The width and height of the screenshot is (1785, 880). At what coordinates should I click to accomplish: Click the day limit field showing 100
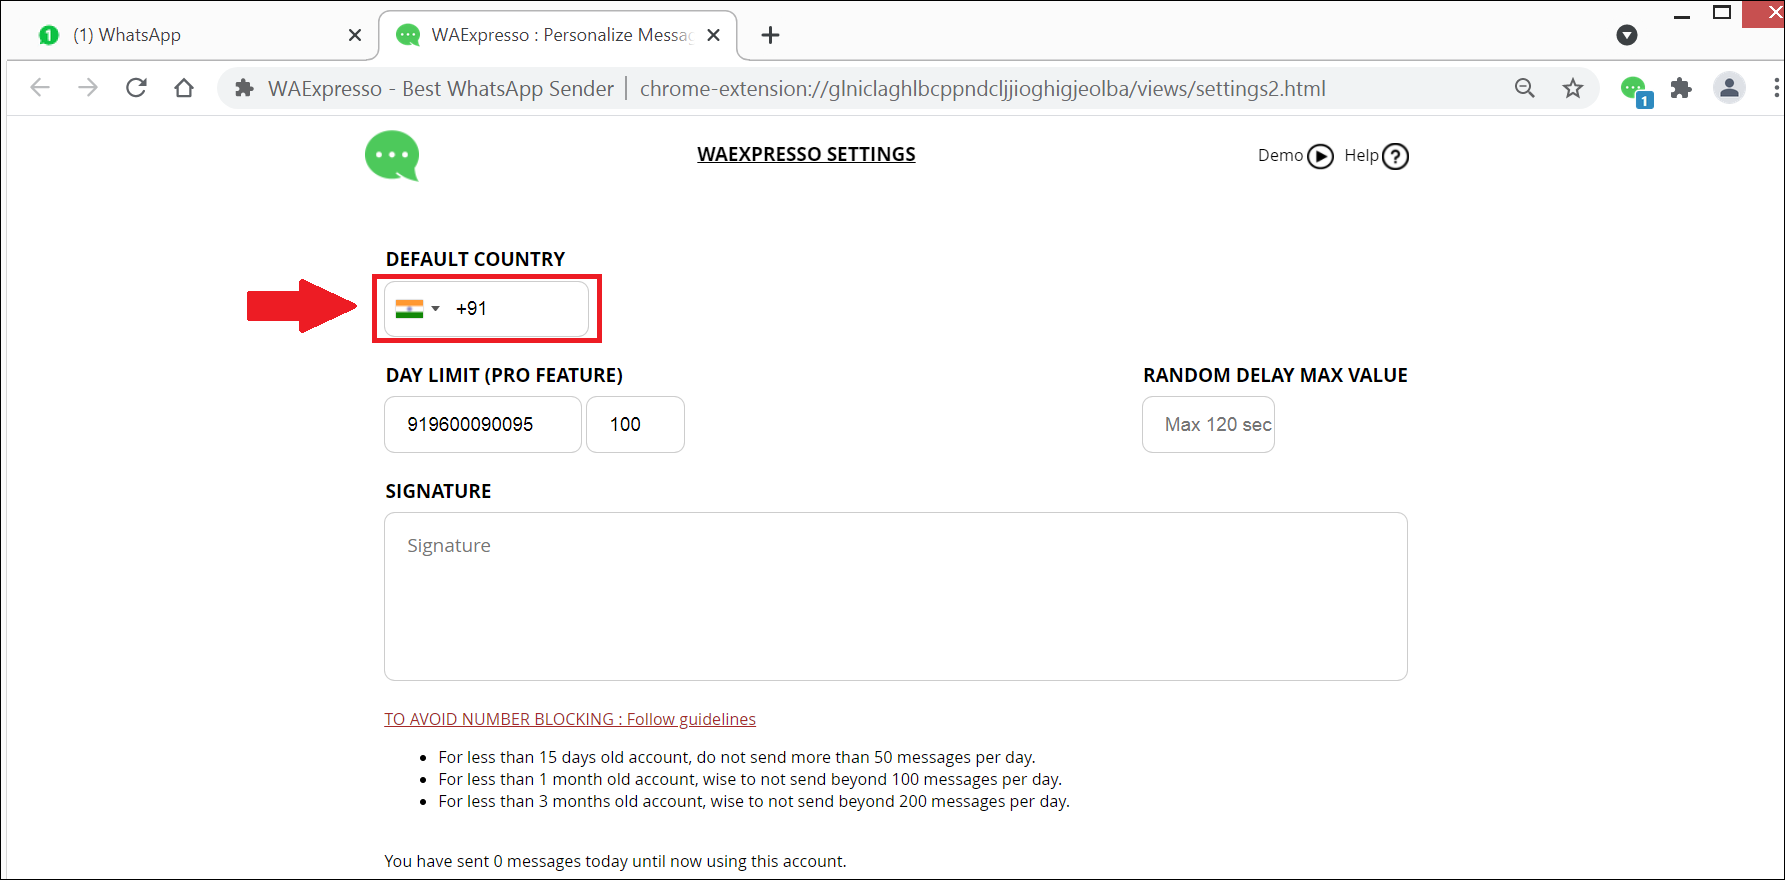coord(635,425)
